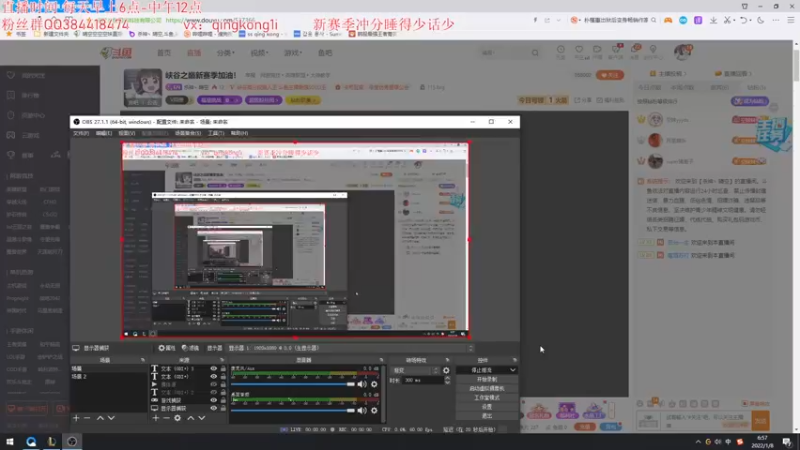Lock the 显示器捕获 source

[223, 408]
